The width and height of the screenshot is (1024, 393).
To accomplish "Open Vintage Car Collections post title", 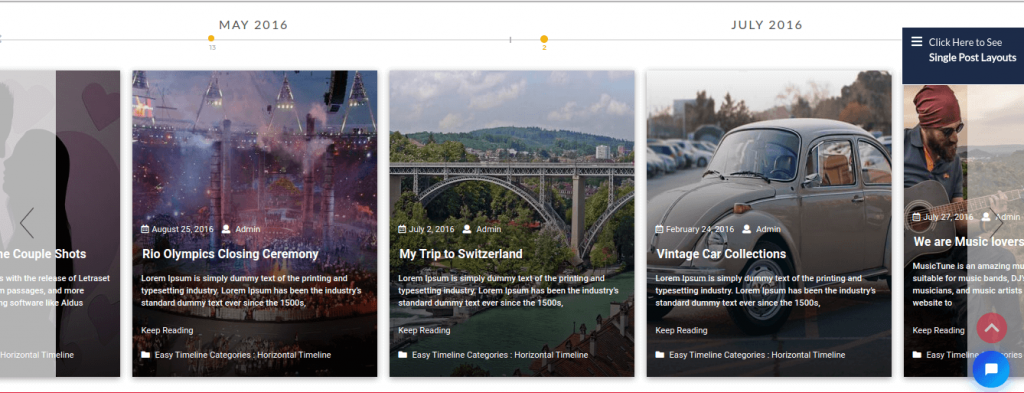I will tap(721, 254).
